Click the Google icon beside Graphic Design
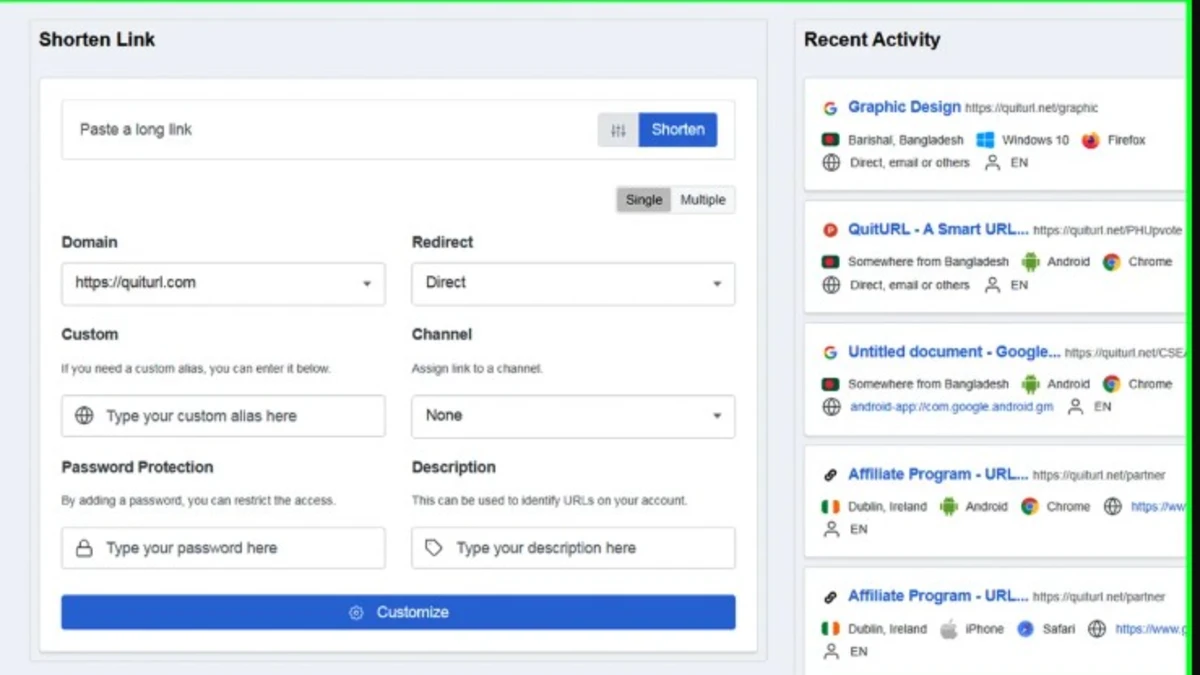This screenshot has width=1200, height=675. [830, 108]
